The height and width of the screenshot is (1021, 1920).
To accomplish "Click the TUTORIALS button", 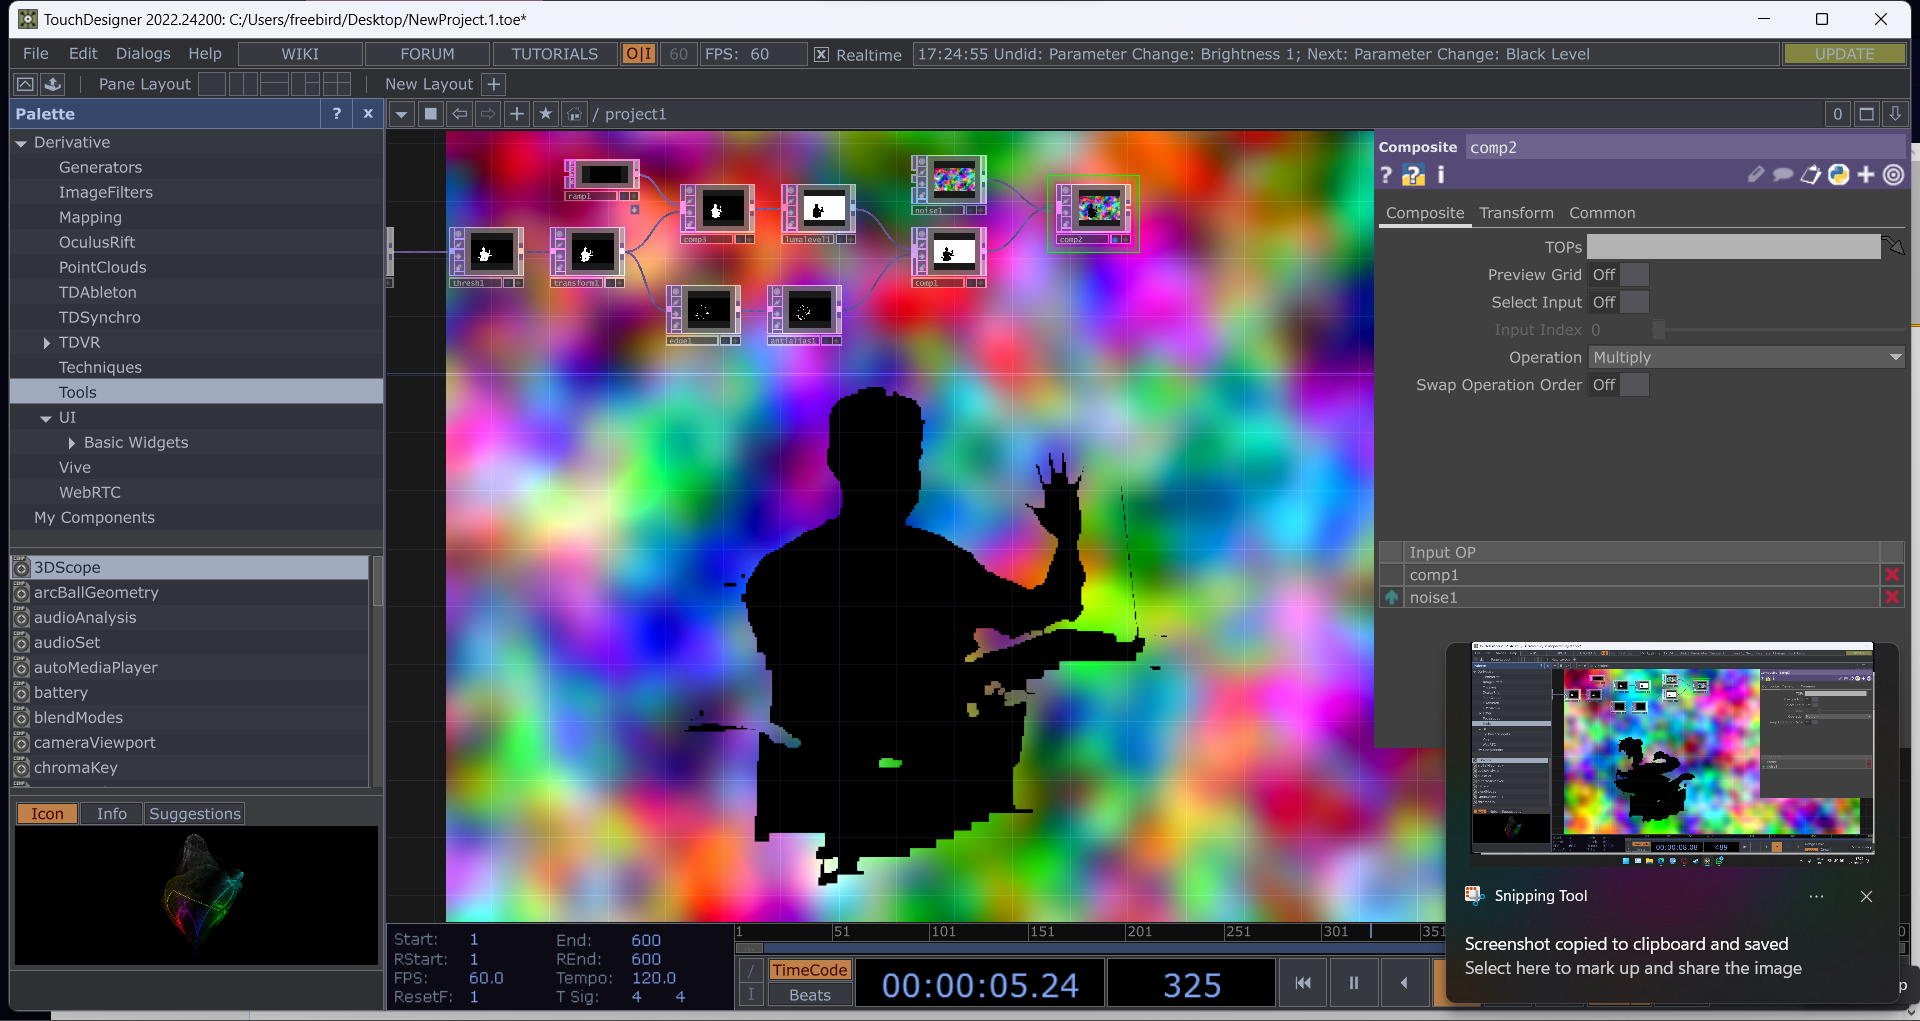I will (x=554, y=54).
